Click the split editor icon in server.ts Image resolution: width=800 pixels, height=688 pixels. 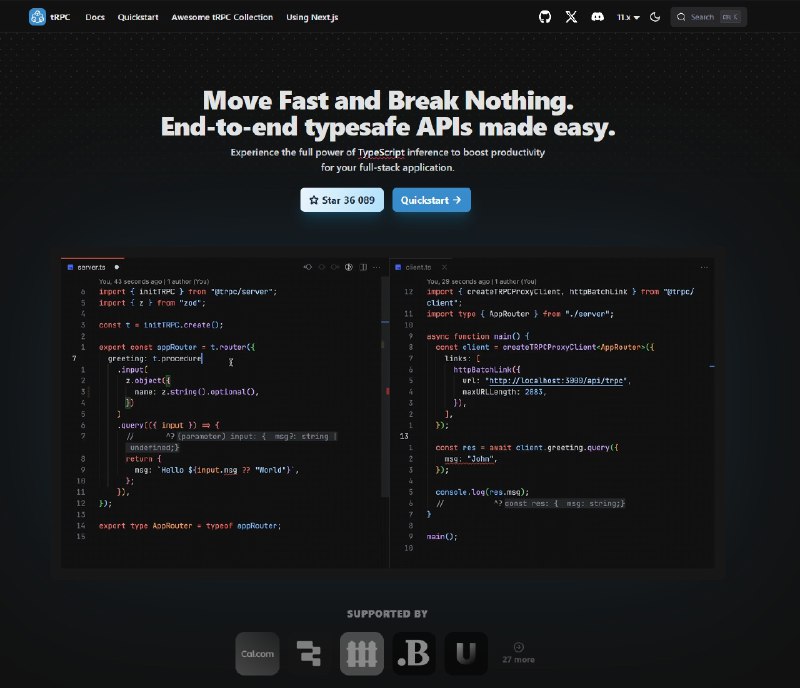pyautogui.click(x=363, y=267)
